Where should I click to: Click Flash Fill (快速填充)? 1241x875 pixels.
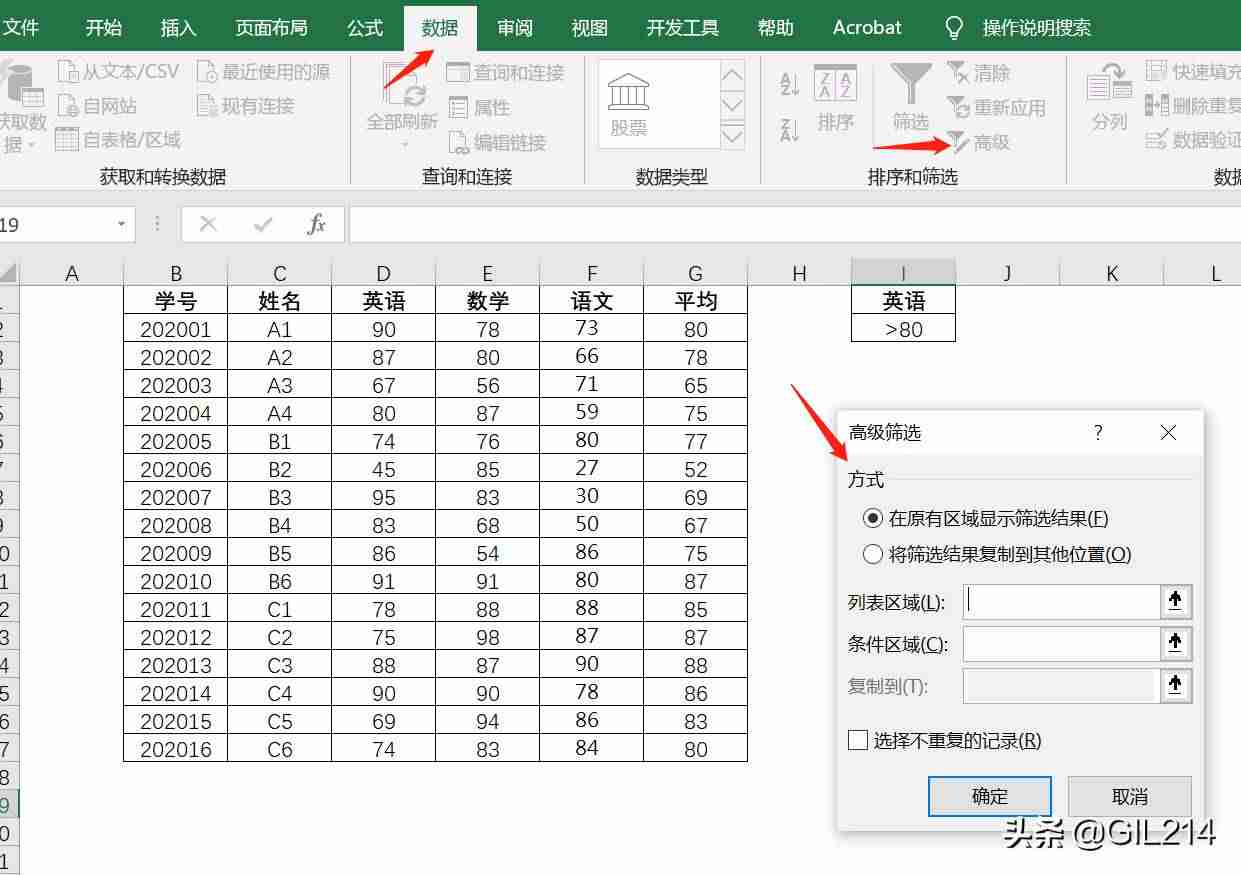[x=1193, y=71]
